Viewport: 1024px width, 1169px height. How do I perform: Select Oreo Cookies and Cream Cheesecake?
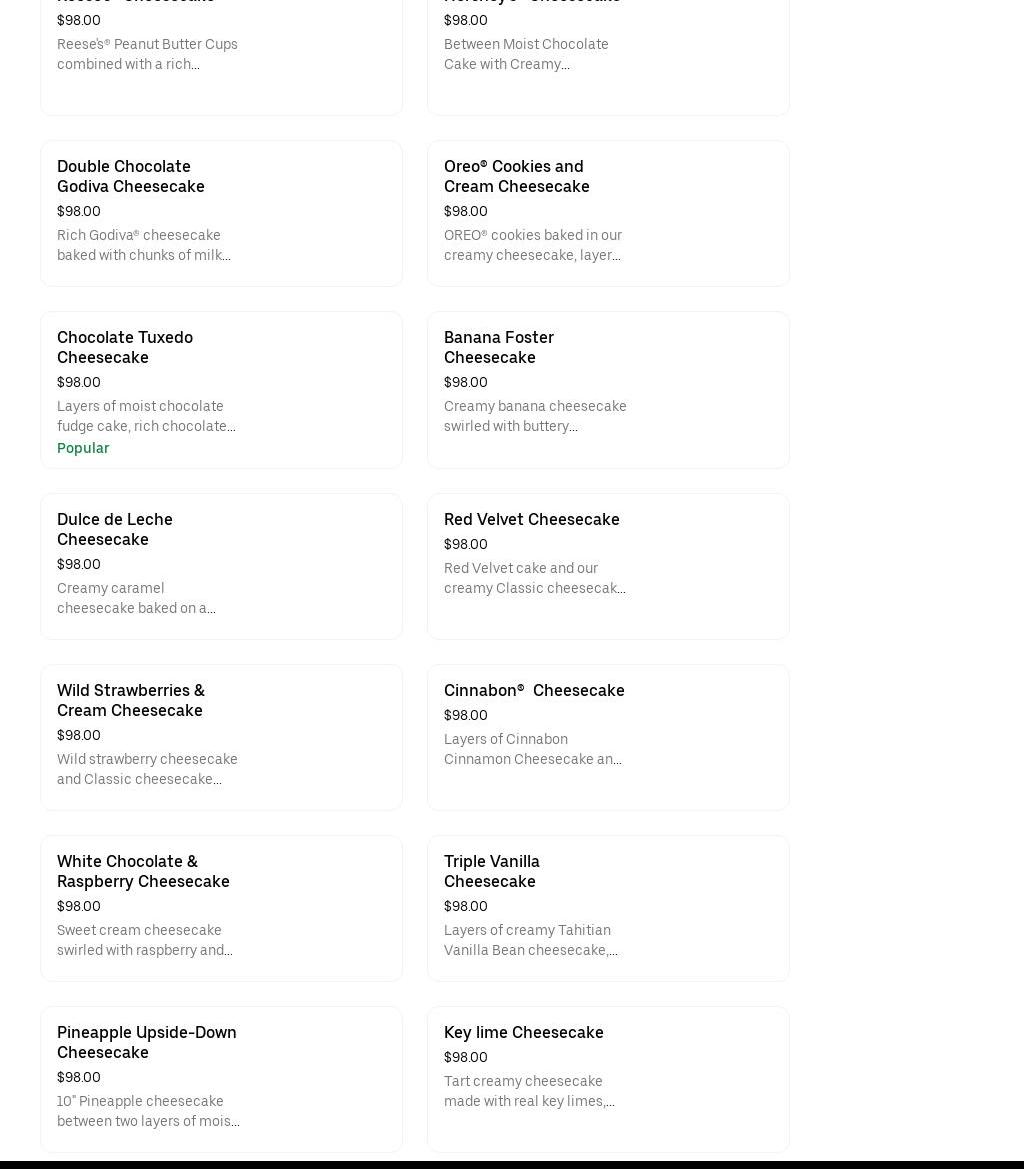516,177
